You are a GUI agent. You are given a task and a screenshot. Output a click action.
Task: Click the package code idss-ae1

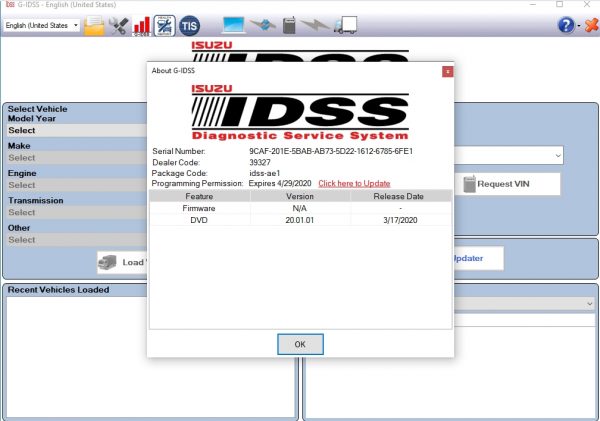[x=265, y=173]
